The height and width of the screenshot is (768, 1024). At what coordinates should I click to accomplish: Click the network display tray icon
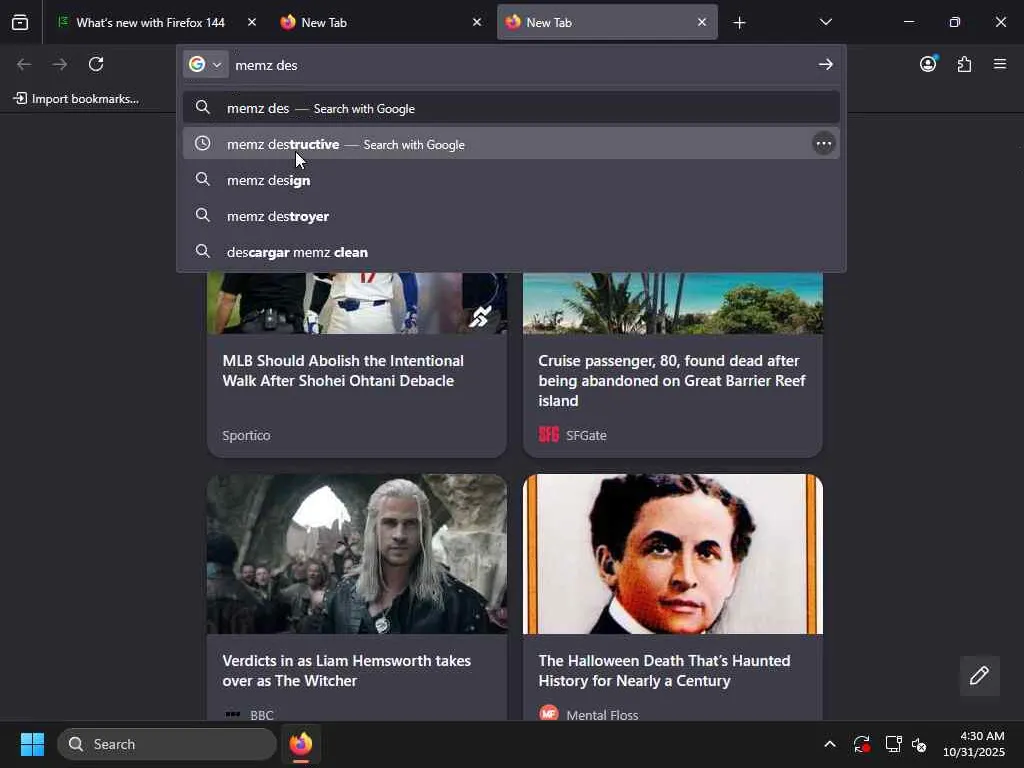point(892,744)
